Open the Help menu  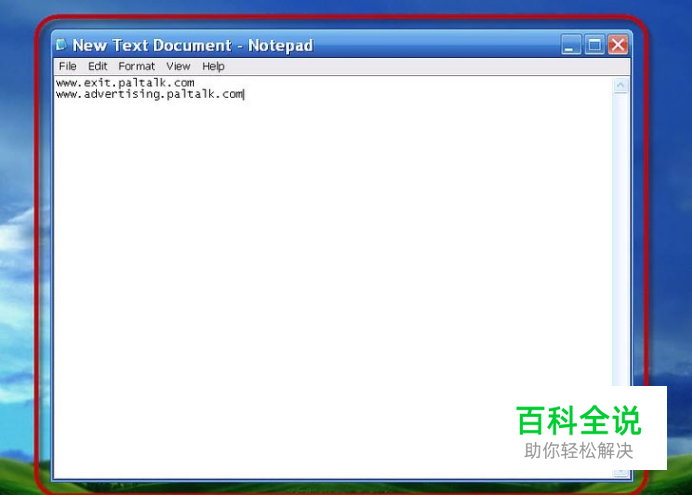(213, 66)
